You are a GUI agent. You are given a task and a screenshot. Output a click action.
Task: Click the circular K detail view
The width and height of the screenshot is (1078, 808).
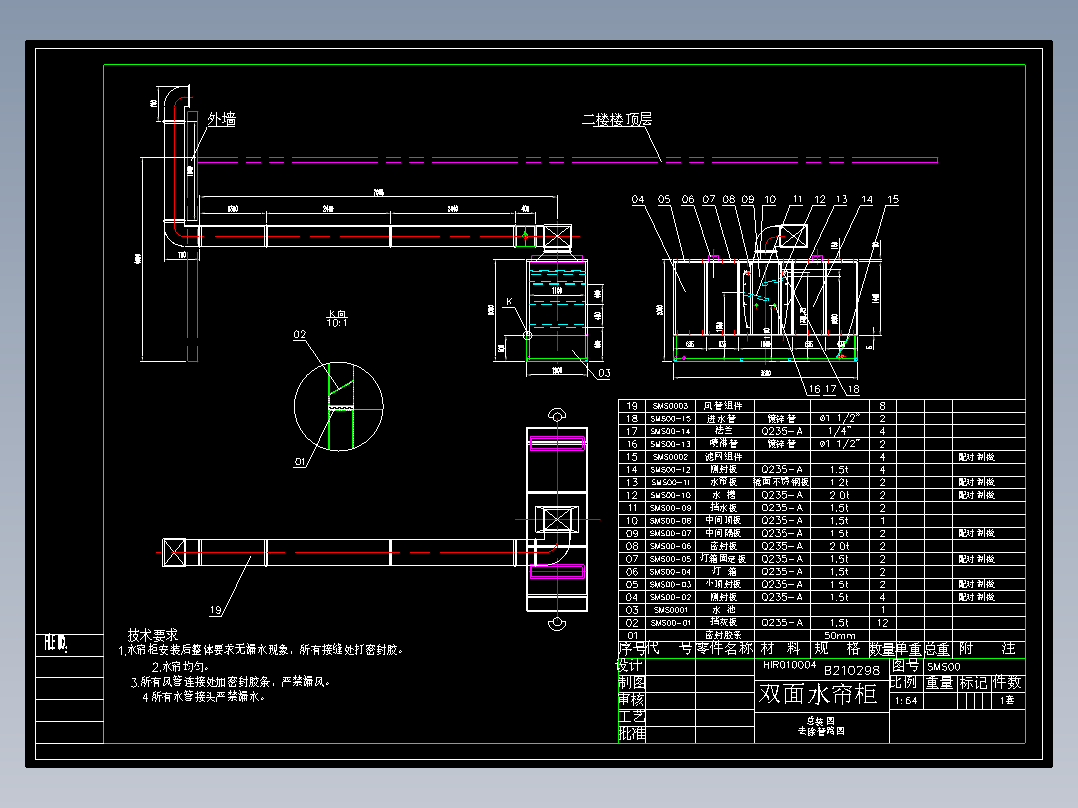click(338, 406)
